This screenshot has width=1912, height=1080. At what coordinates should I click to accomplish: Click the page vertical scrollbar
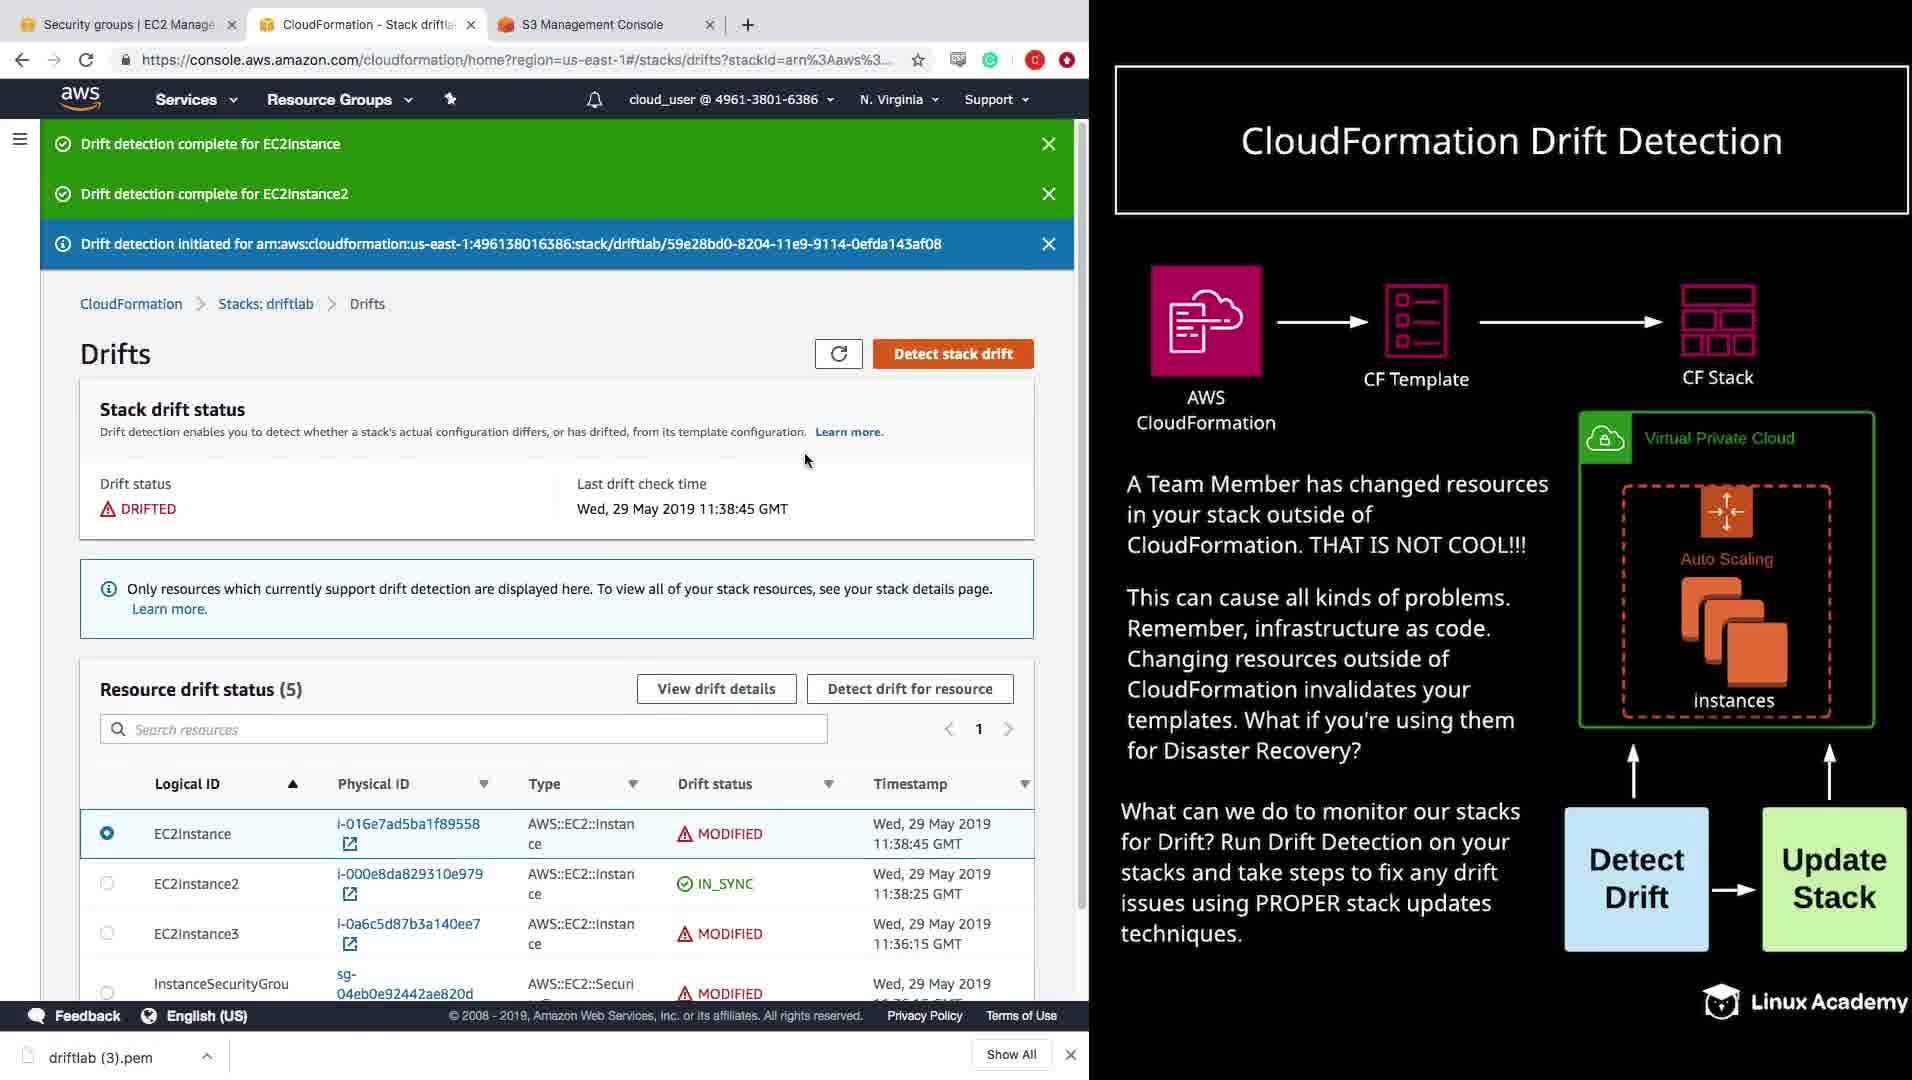click(1081, 517)
